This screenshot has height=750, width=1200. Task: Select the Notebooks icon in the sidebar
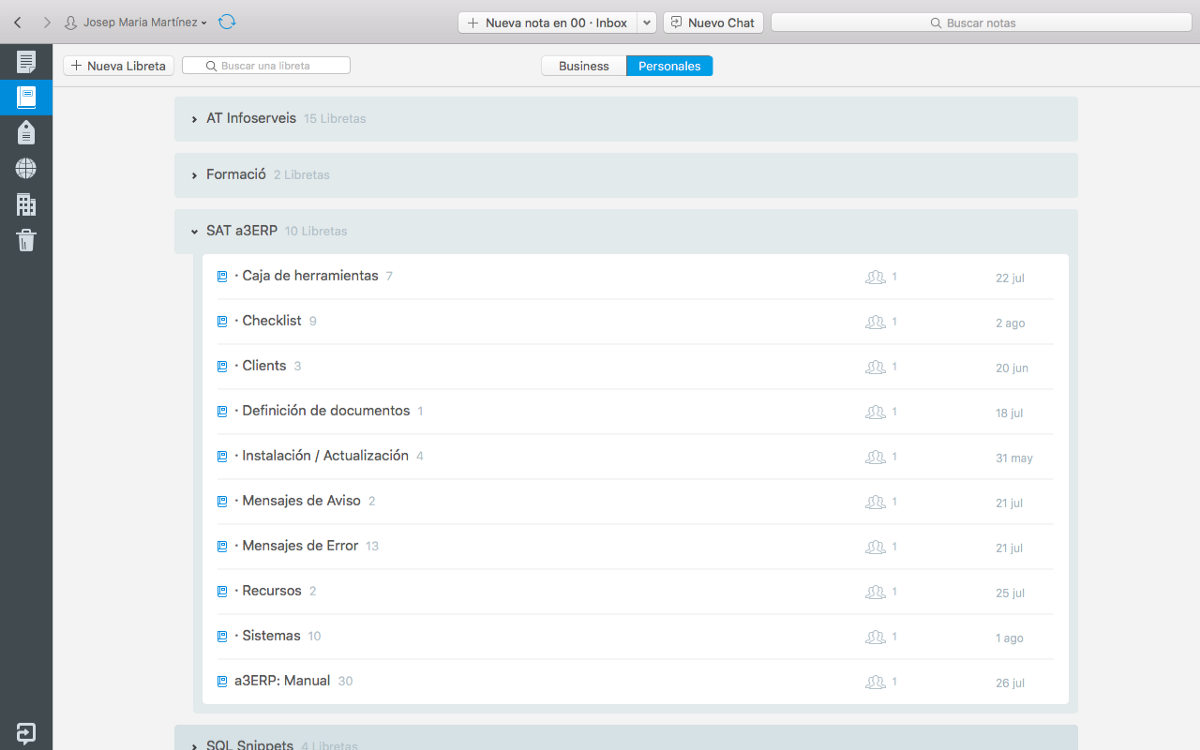[x=25, y=97]
